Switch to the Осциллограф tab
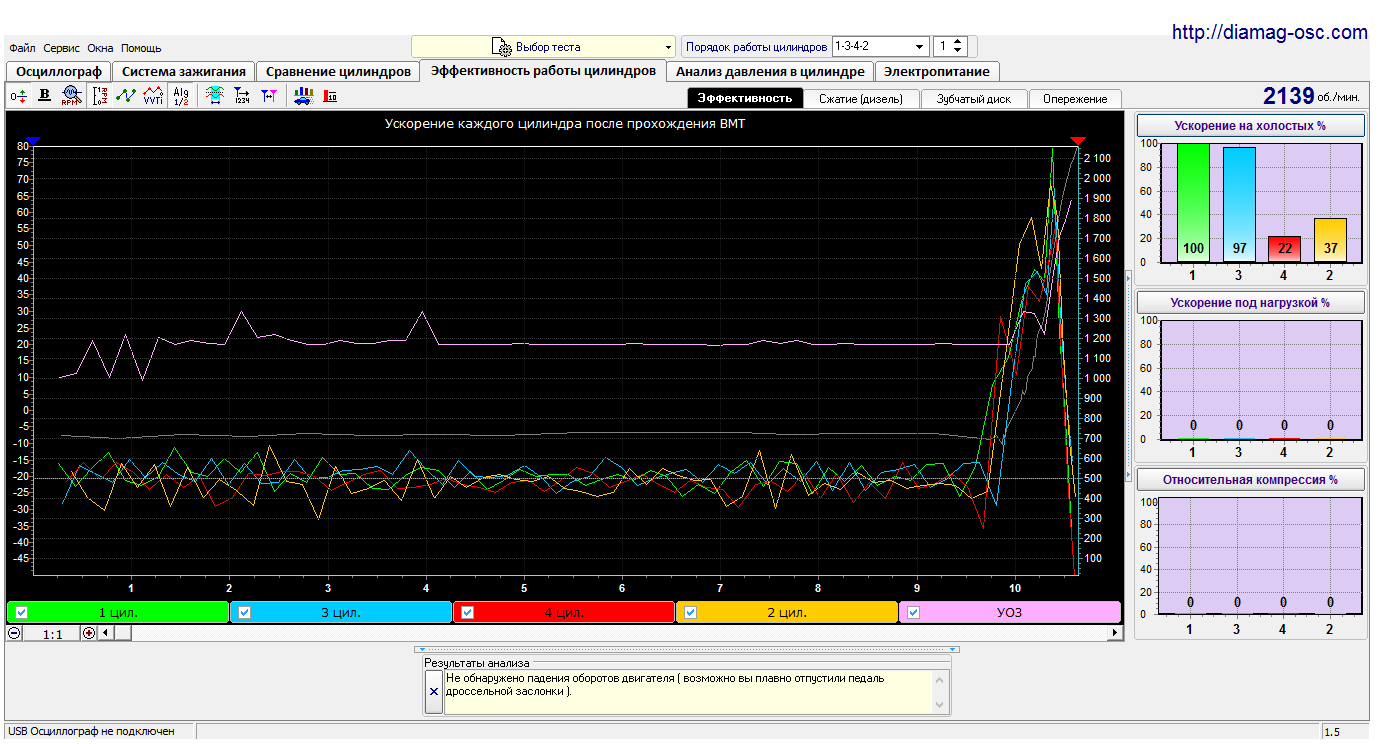 (x=59, y=72)
